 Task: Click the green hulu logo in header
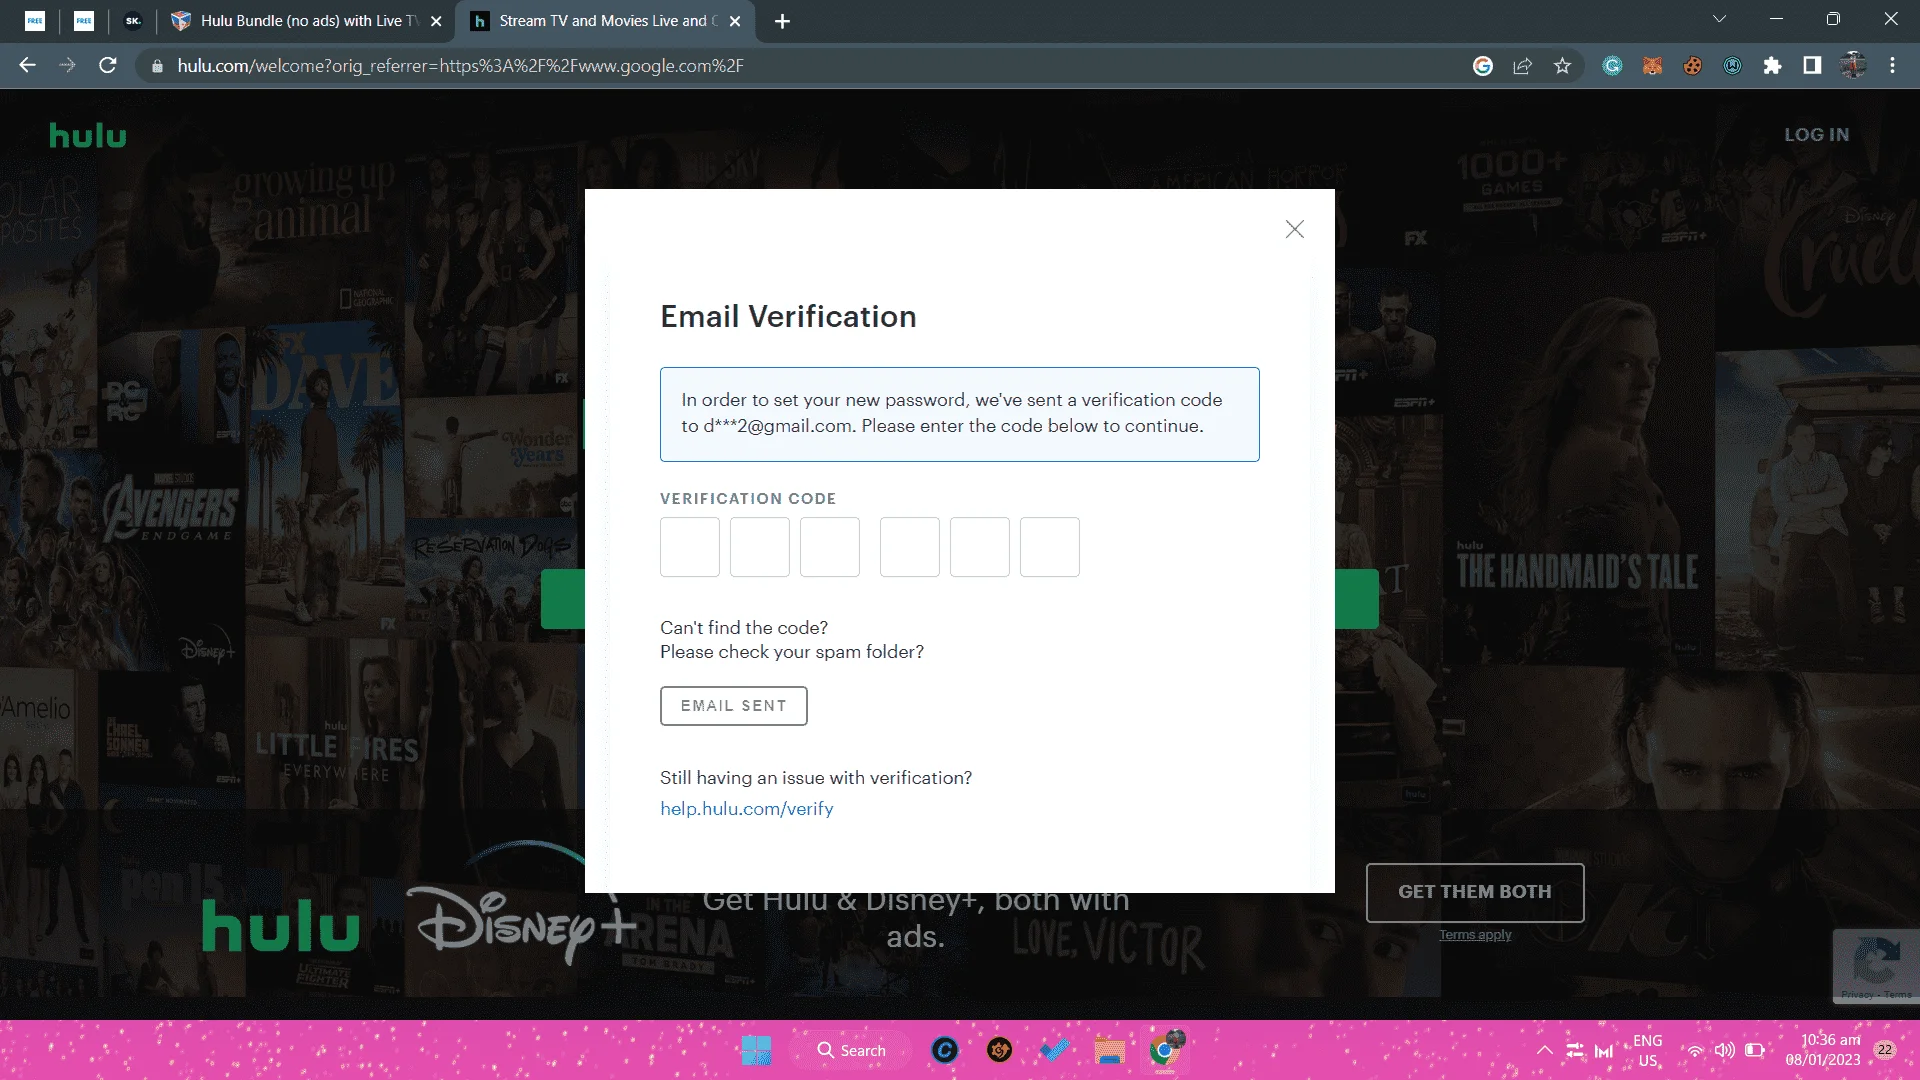pyautogui.click(x=88, y=135)
